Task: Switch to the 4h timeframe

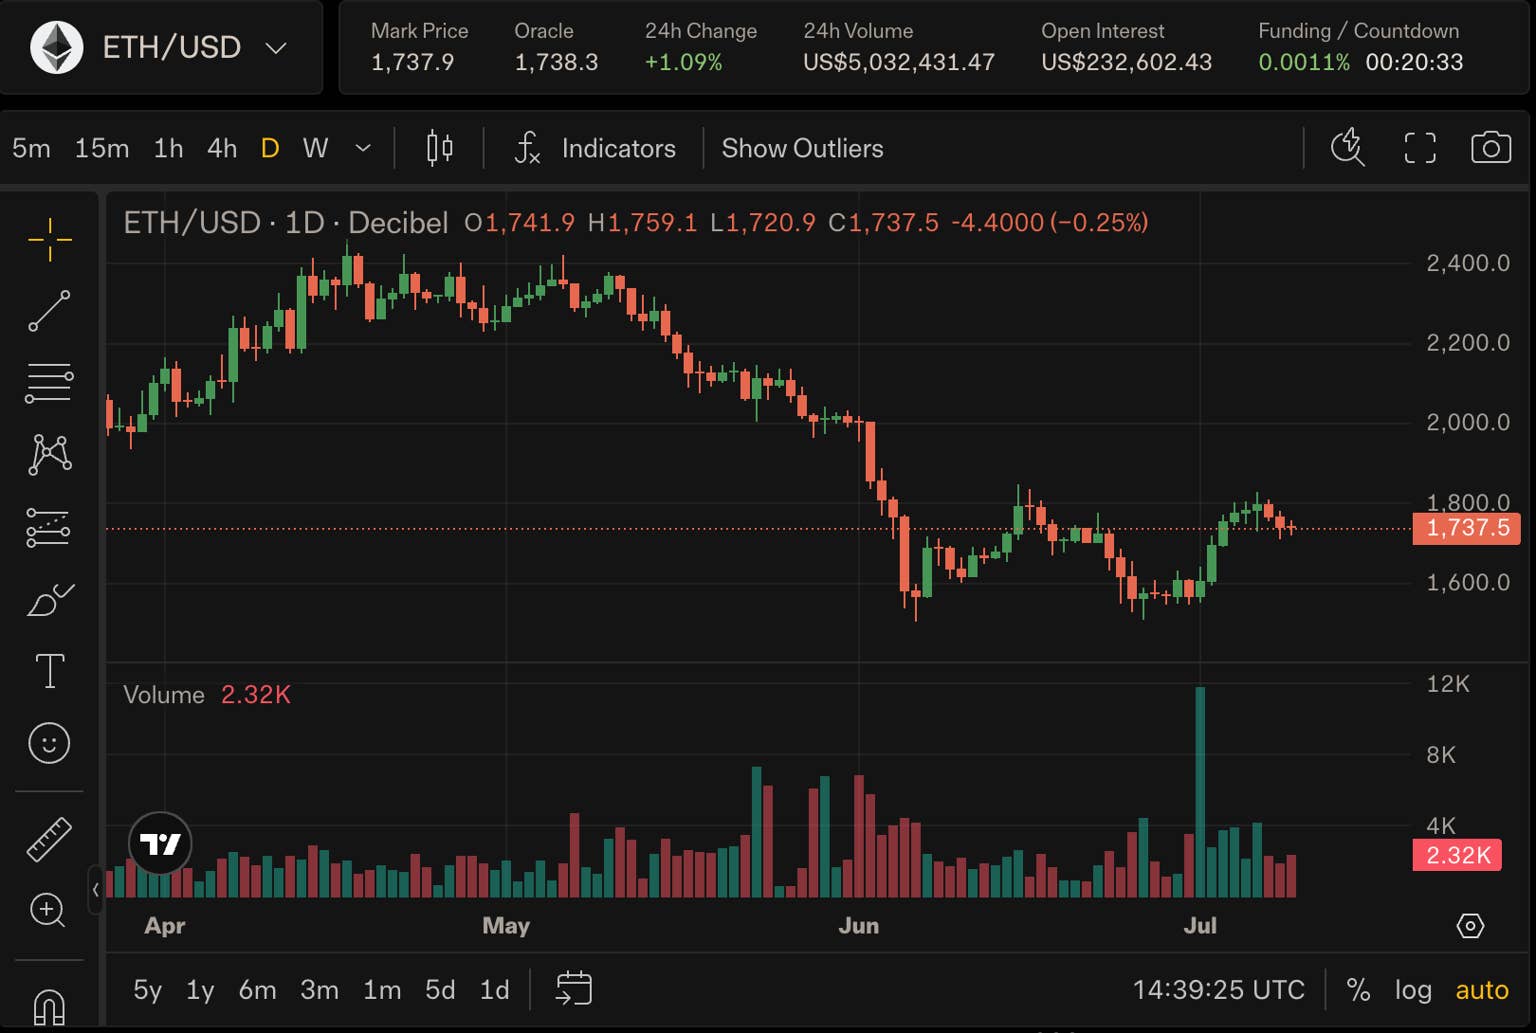Action: coord(222,148)
